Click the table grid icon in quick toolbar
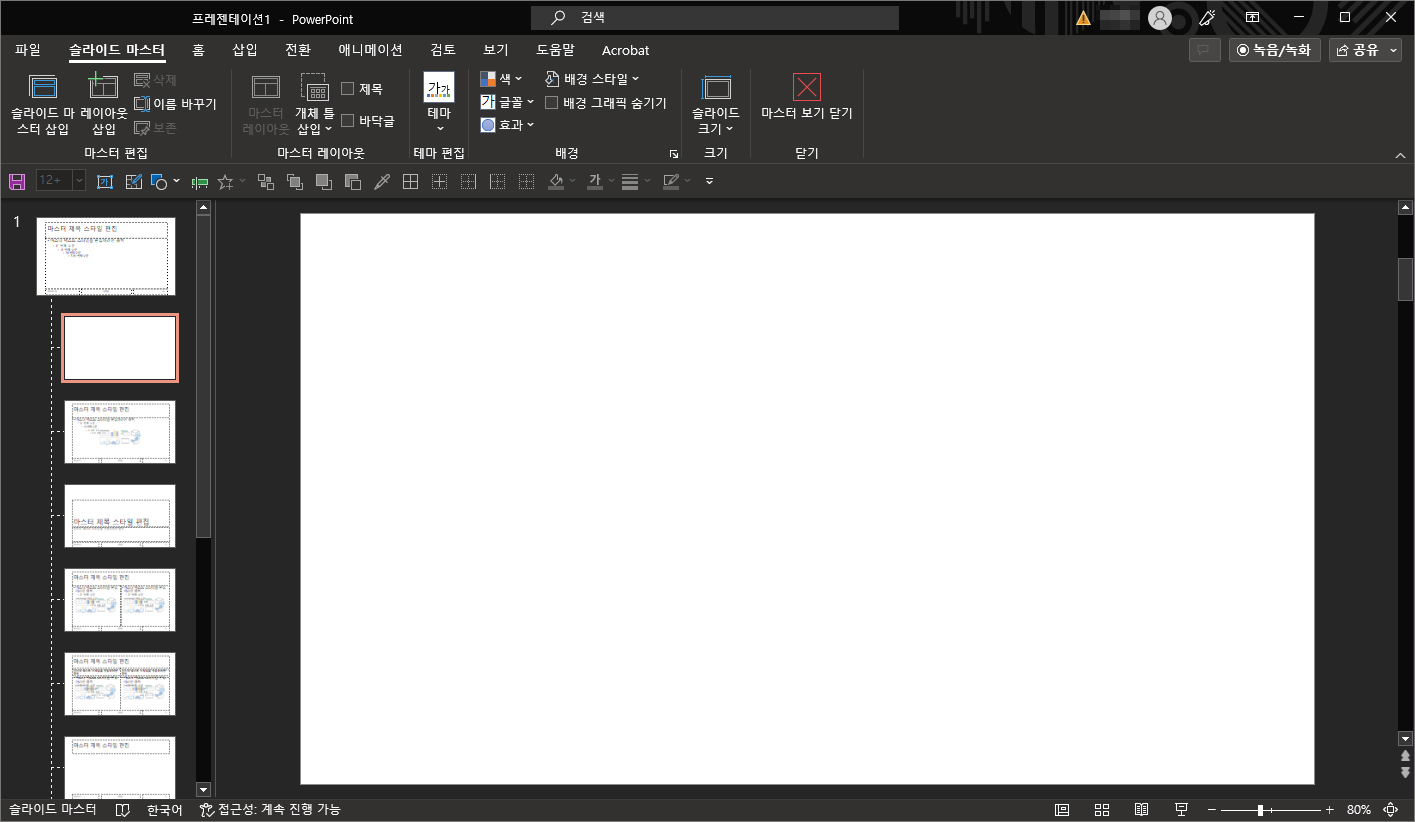The width and height of the screenshot is (1415, 822). tap(410, 181)
